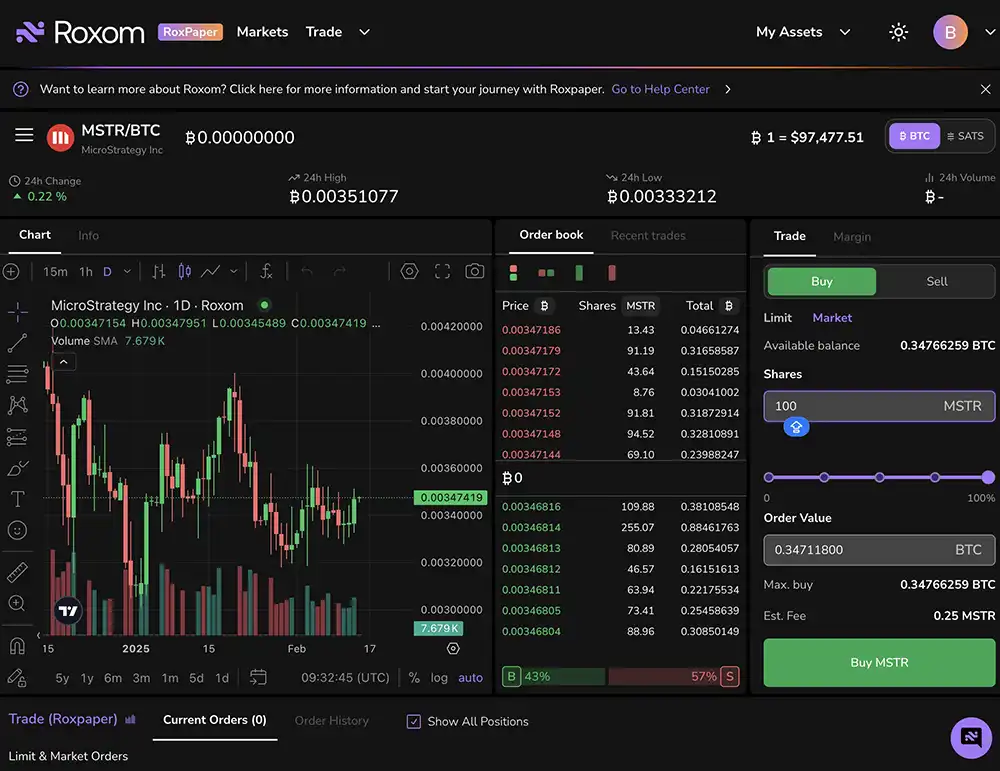Open the go-to-date calendar icon

[x=258, y=677]
